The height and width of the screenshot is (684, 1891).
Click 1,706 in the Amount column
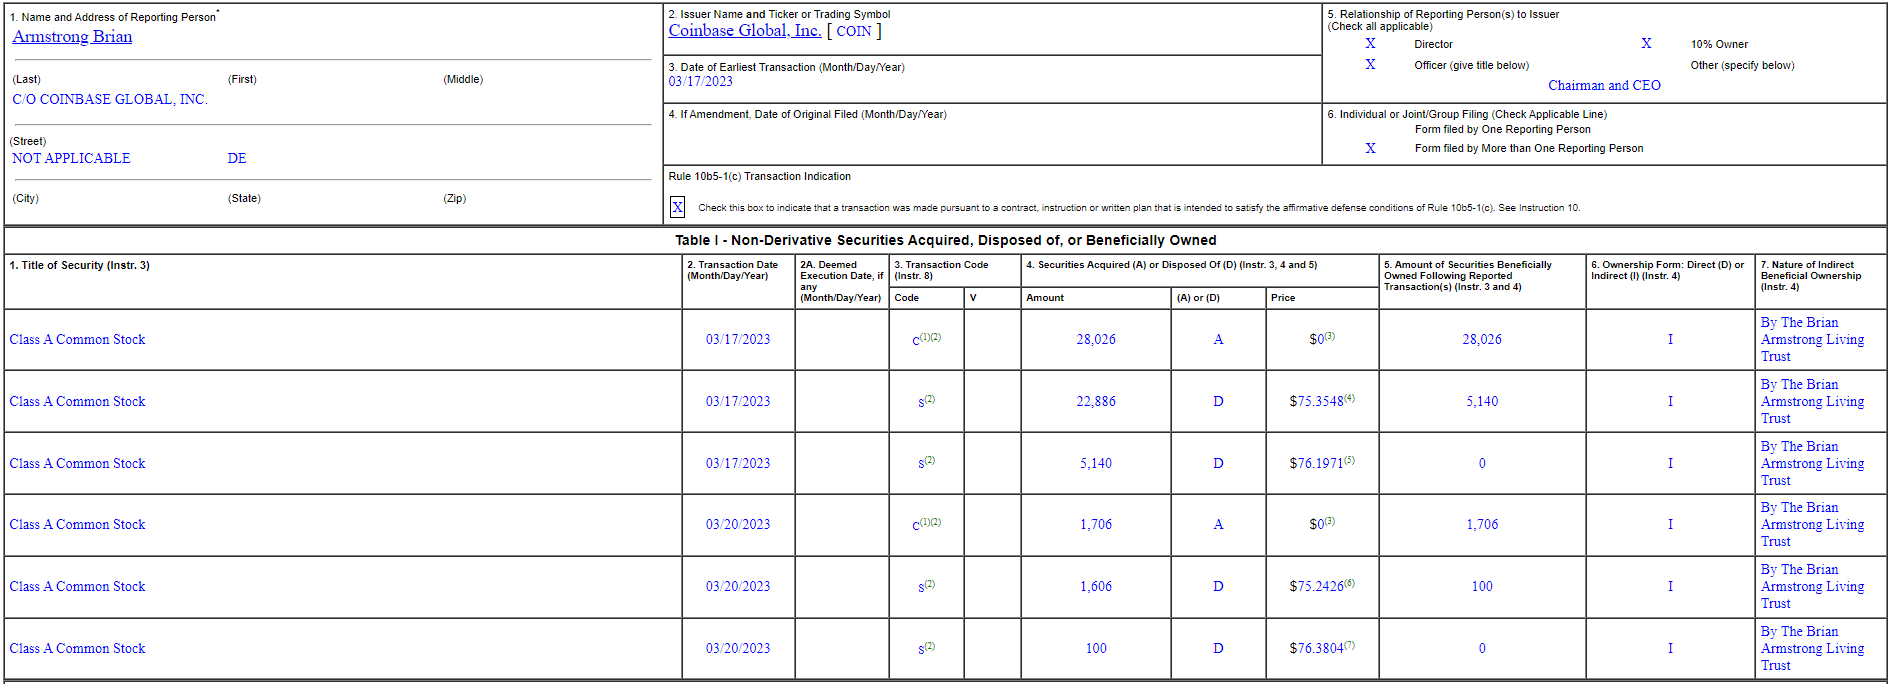click(1096, 524)
